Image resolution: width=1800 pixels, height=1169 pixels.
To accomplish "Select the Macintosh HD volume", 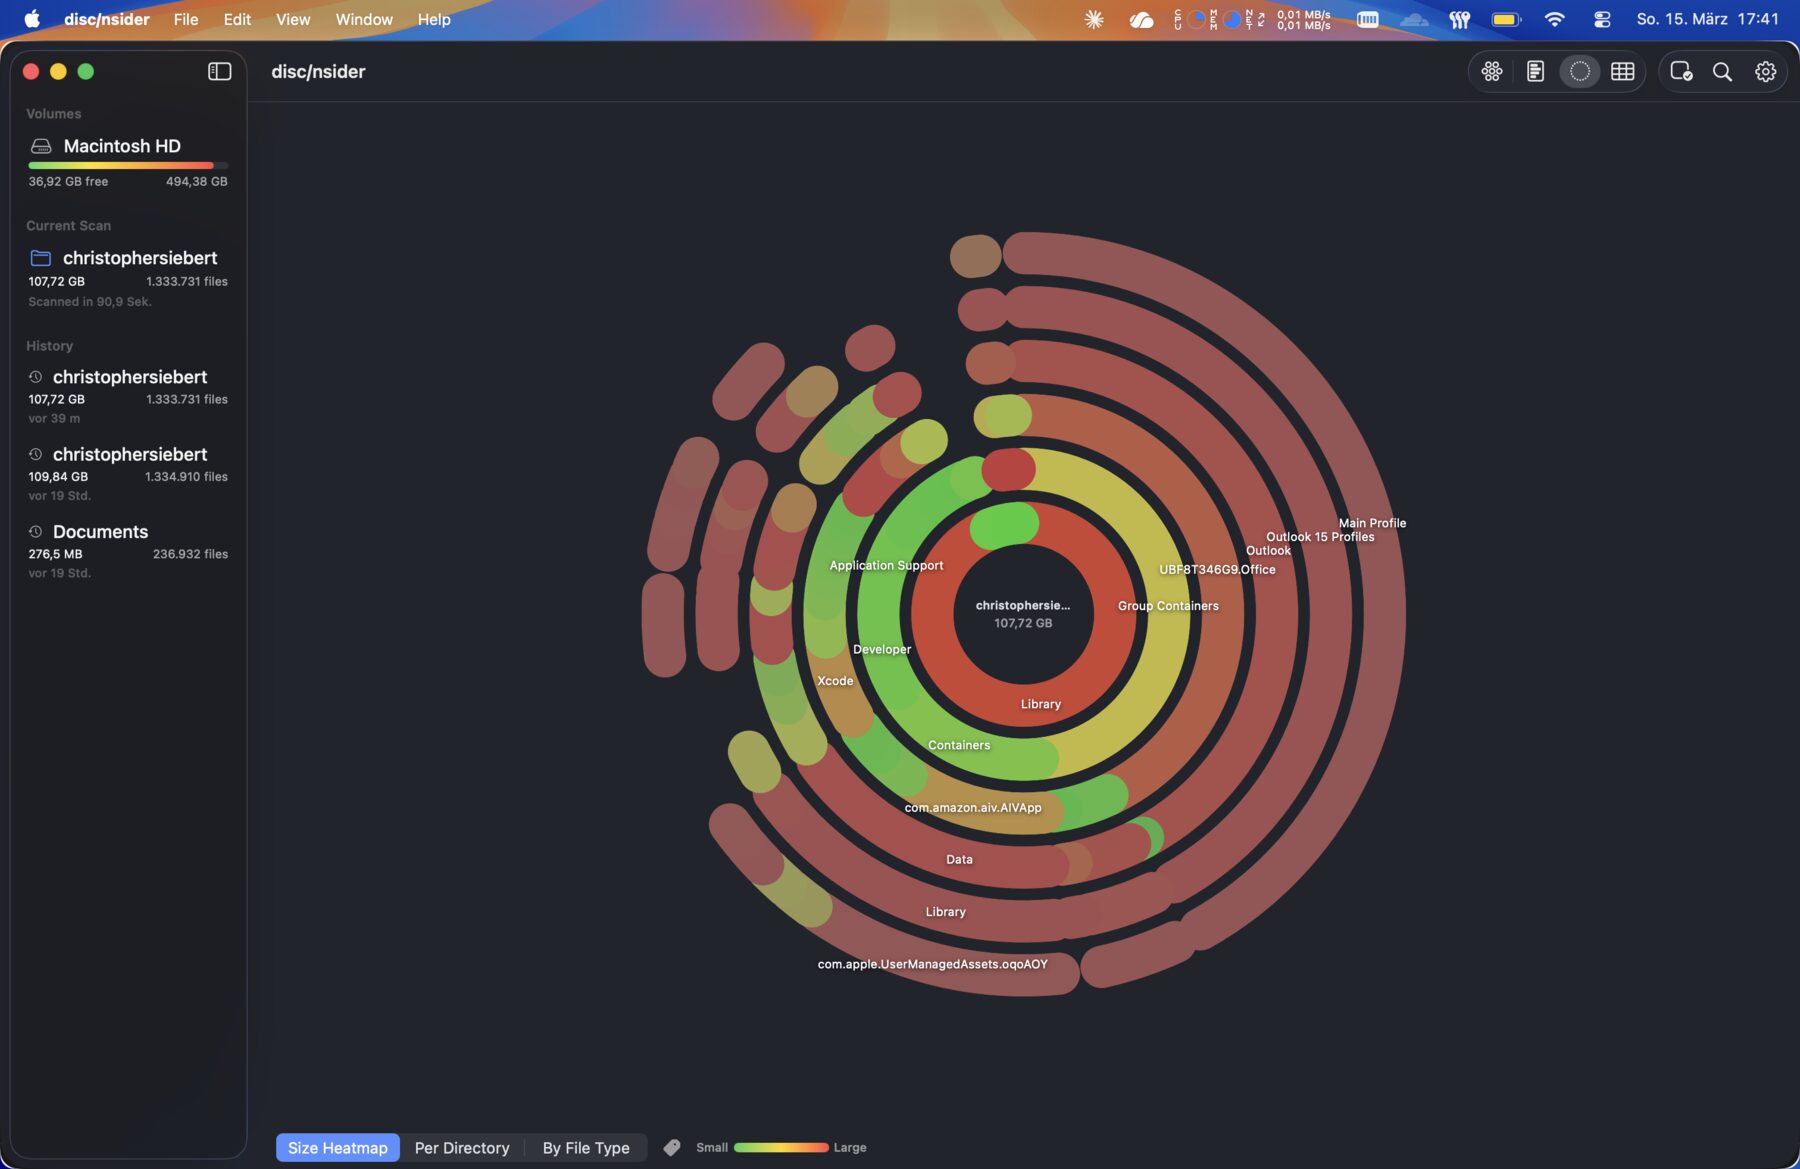I will [128, 161].
